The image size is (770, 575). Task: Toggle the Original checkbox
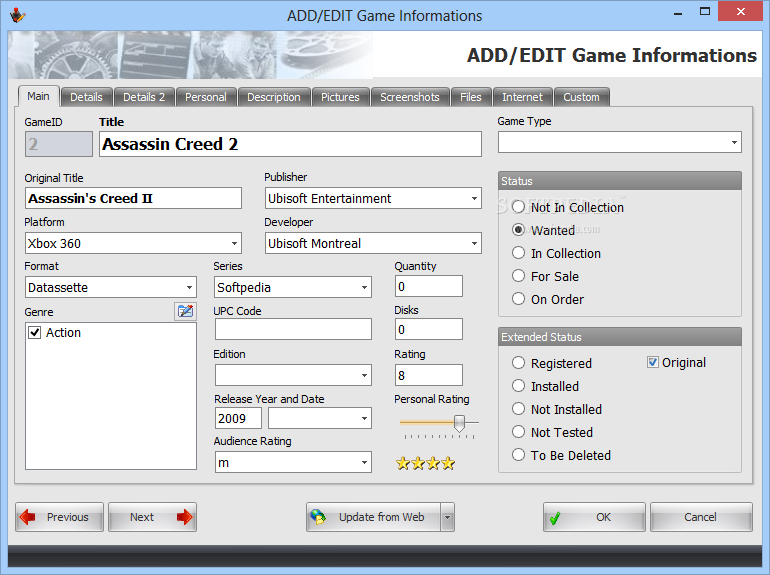(x=653, y=362)
